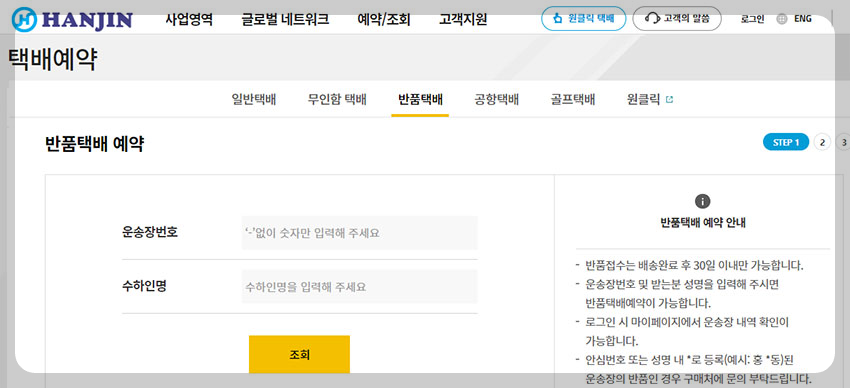The image size is (850, 388).
Task: Select the 공항택배 tab
Action: pos(497,100)
